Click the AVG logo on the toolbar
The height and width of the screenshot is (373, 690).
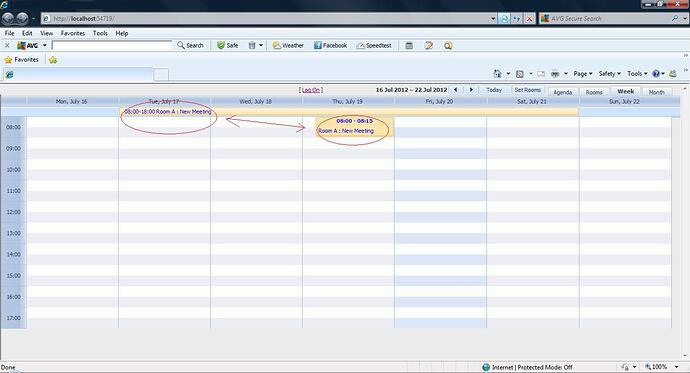coord(27,45)
